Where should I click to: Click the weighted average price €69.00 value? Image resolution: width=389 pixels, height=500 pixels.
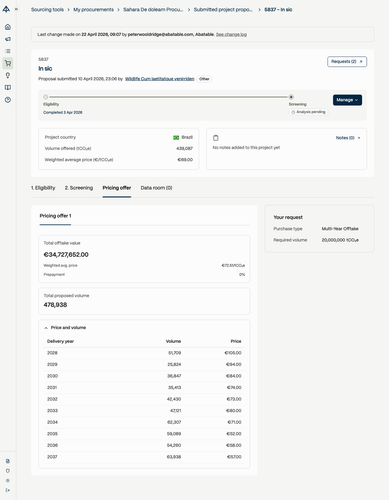[x=185, y=160]
